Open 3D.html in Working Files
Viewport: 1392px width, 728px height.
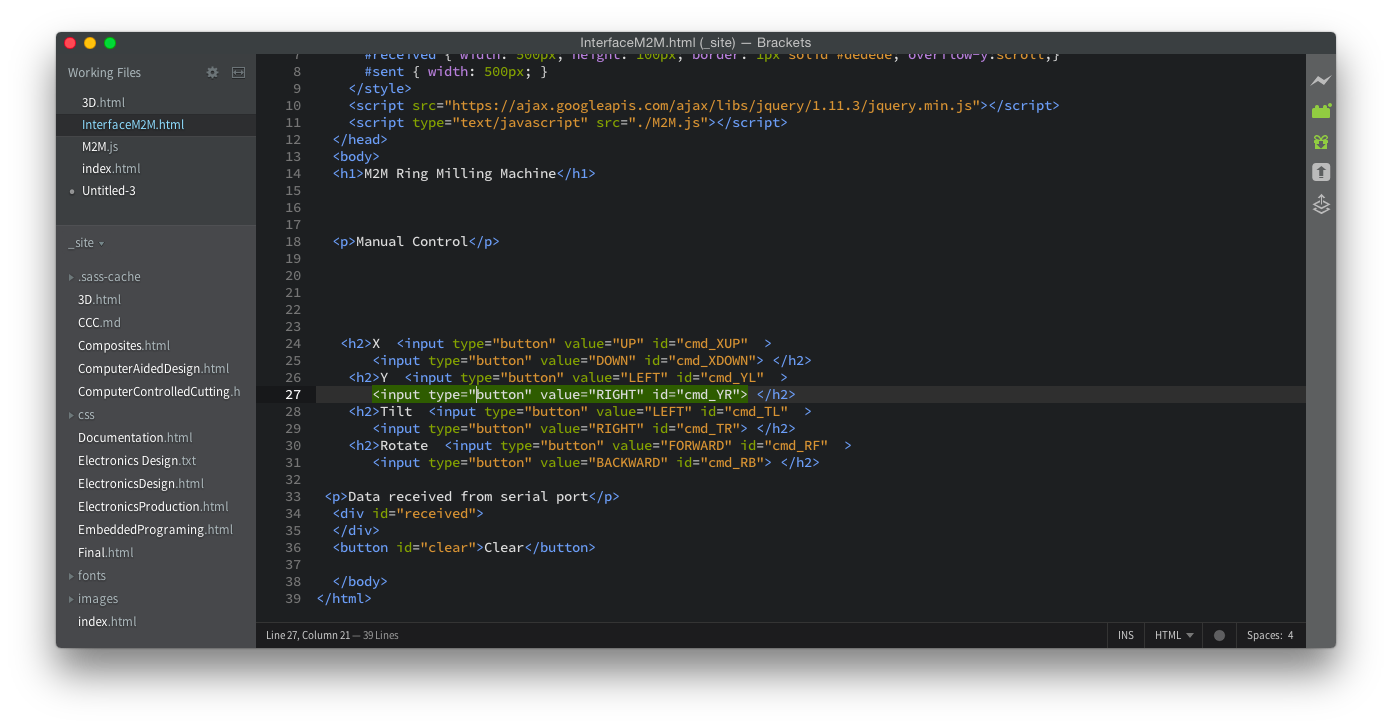(x=103, y=103)
